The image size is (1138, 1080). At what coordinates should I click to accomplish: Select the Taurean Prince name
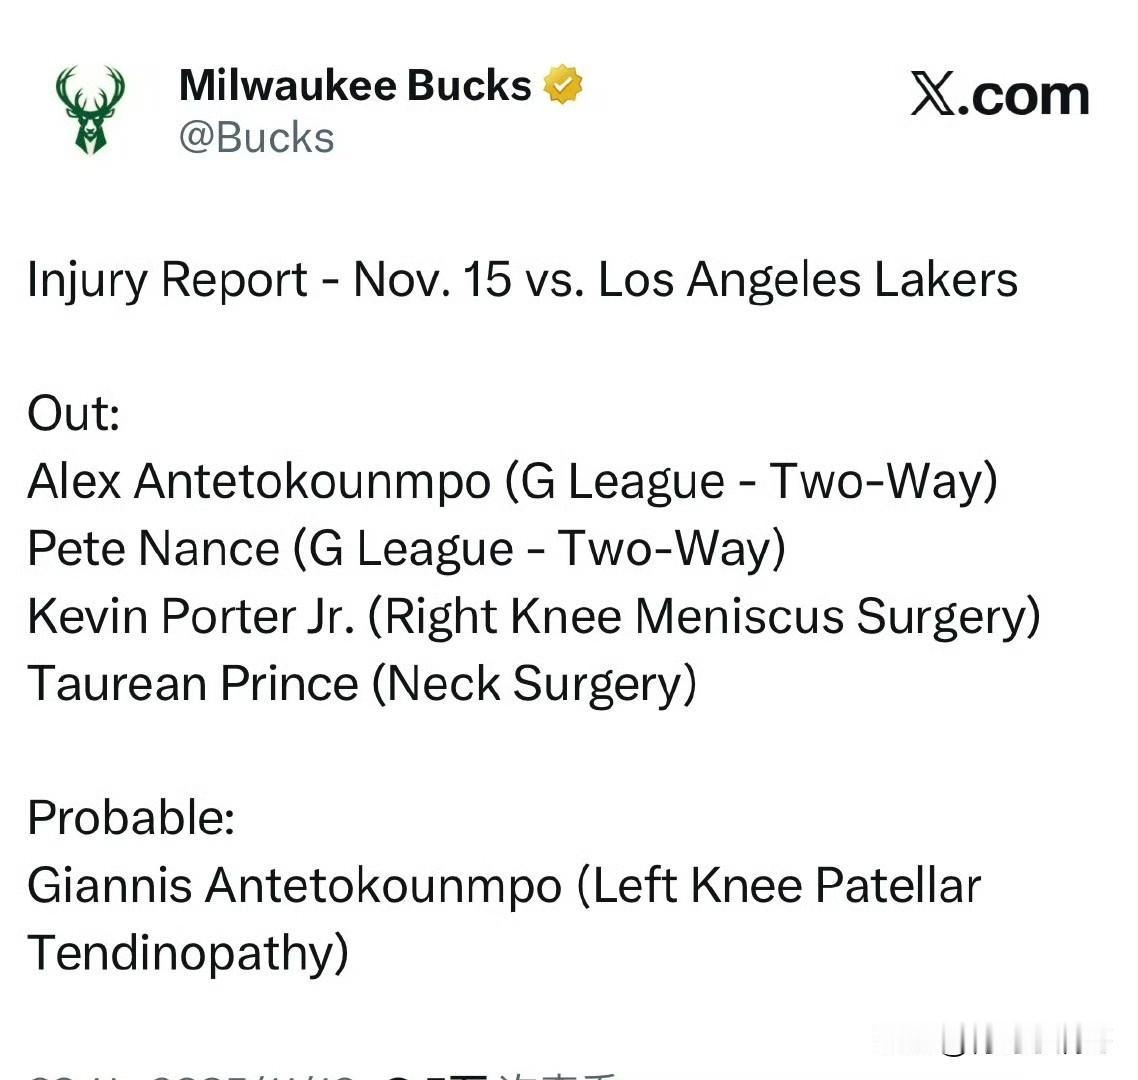193,684
